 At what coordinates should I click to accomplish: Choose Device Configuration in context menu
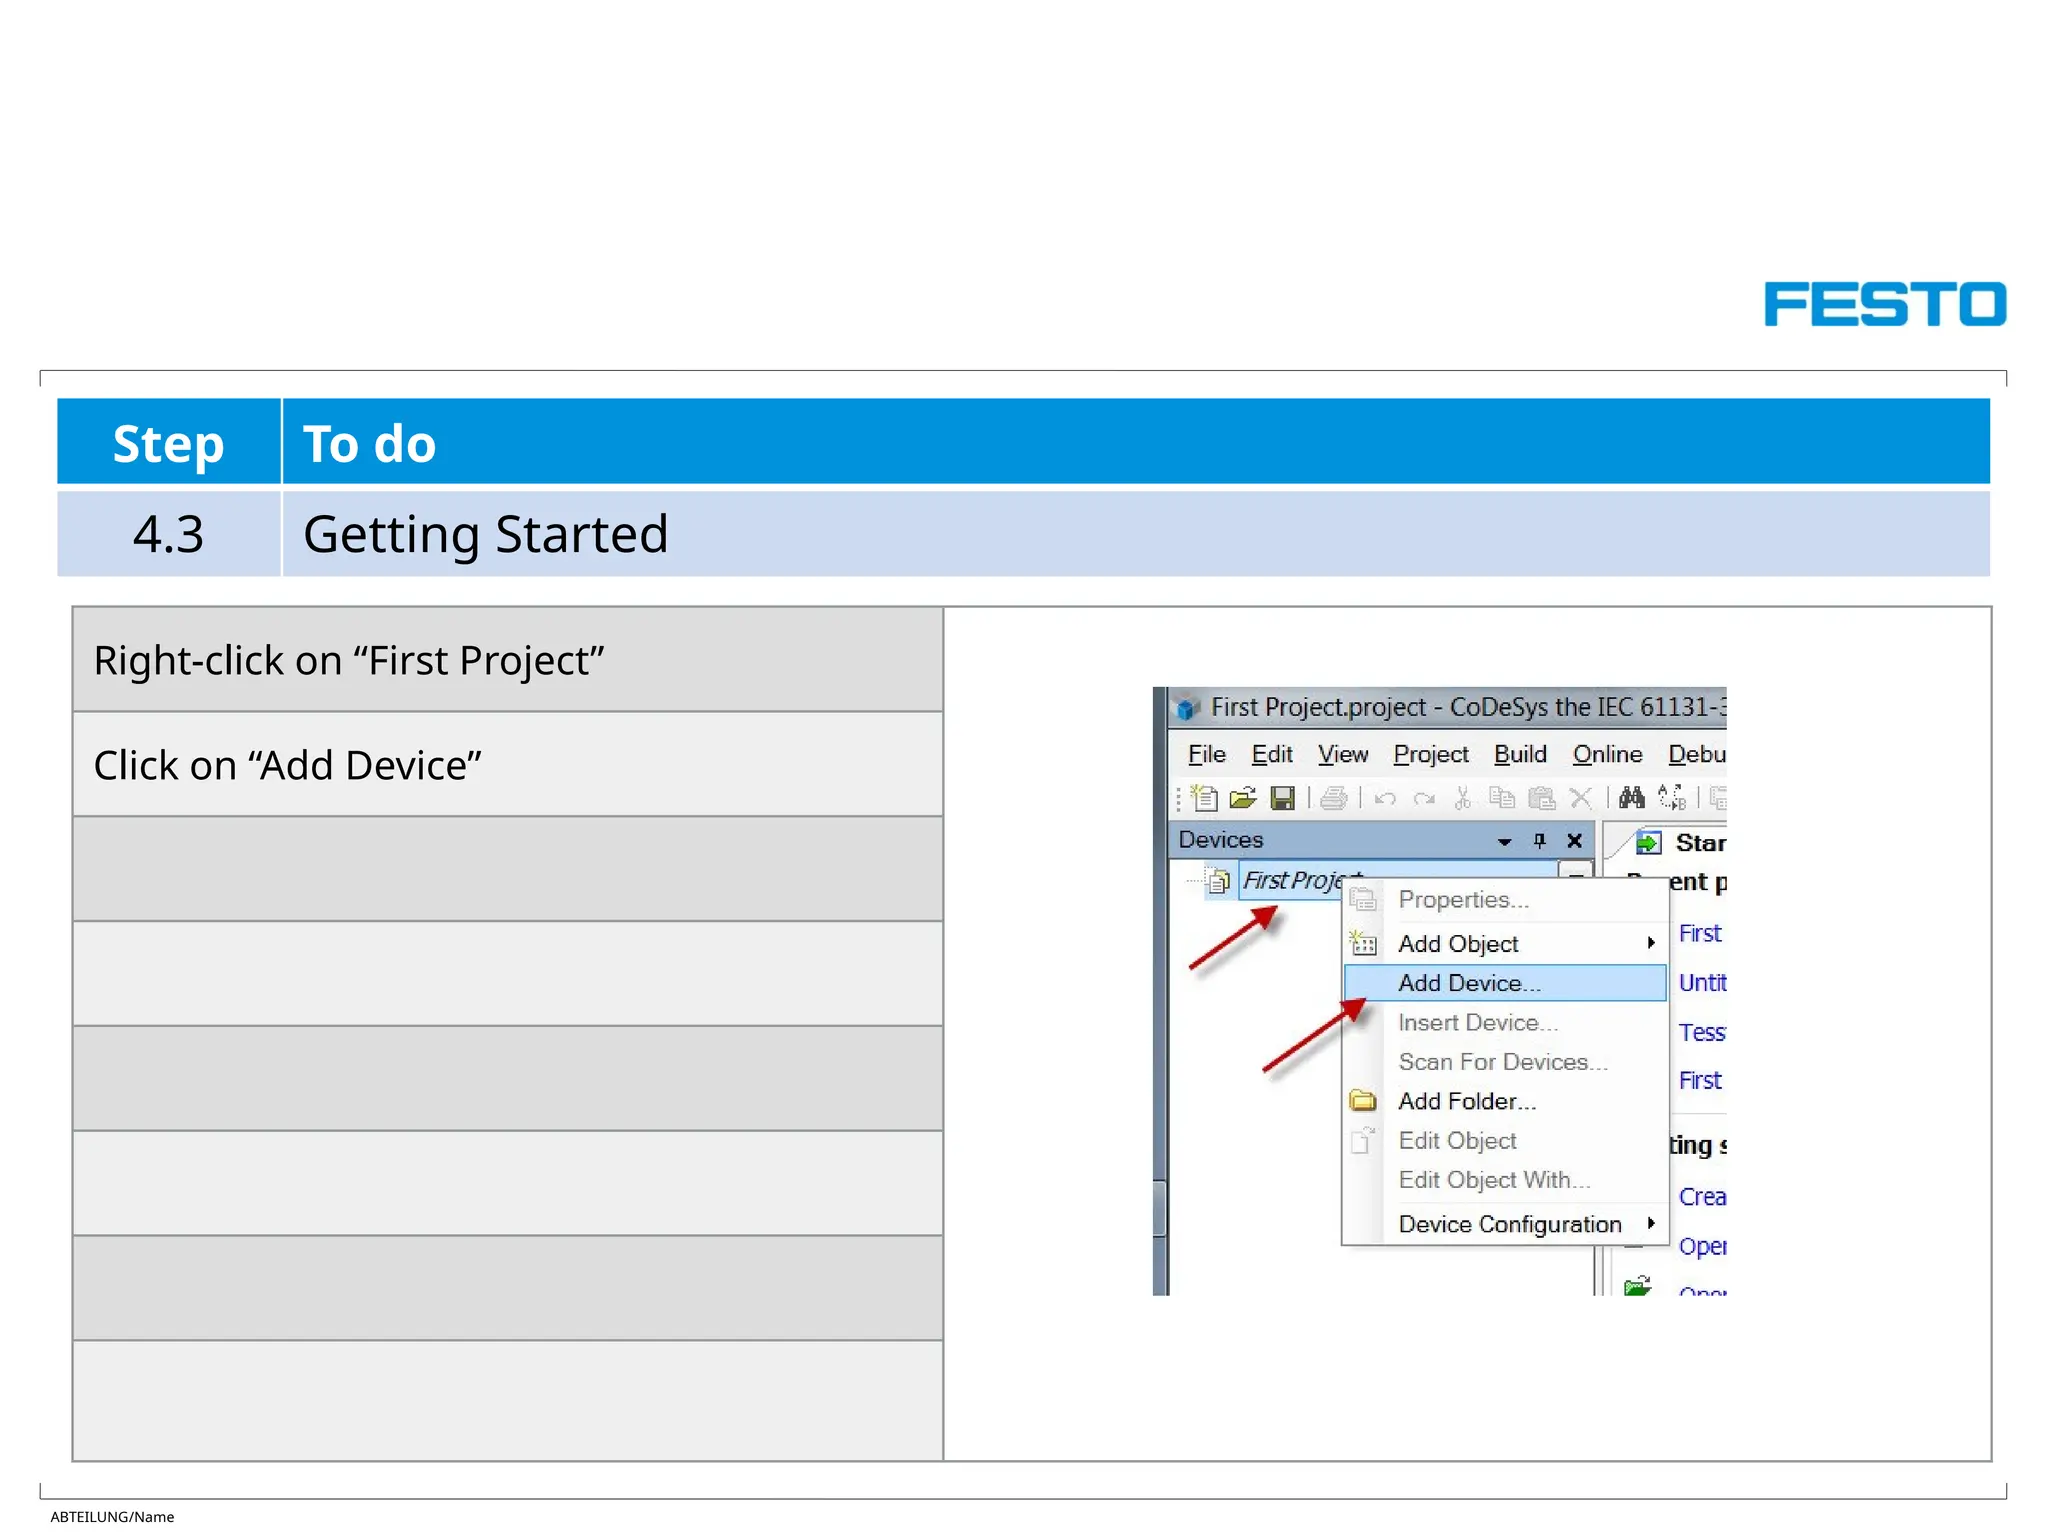tap(1505, 1224)
